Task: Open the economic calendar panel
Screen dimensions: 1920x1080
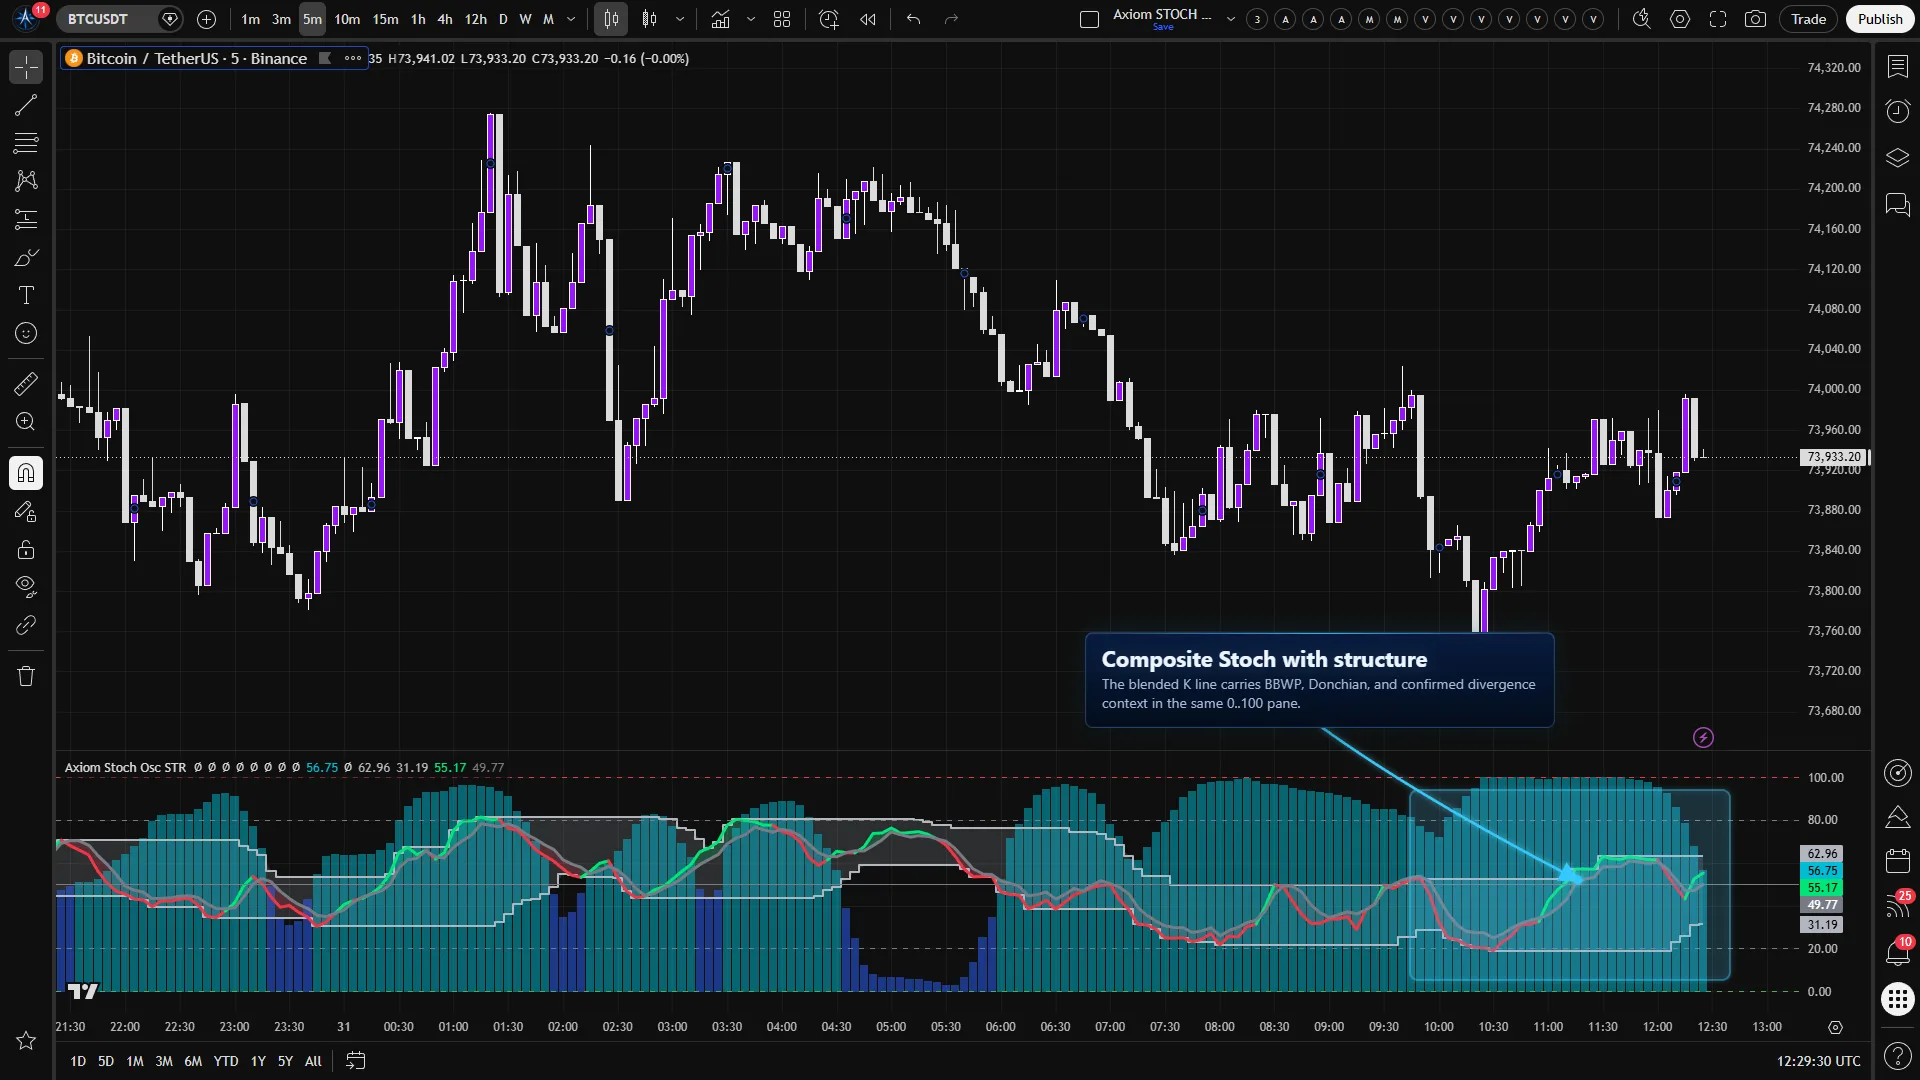Action: (1897, 861)
